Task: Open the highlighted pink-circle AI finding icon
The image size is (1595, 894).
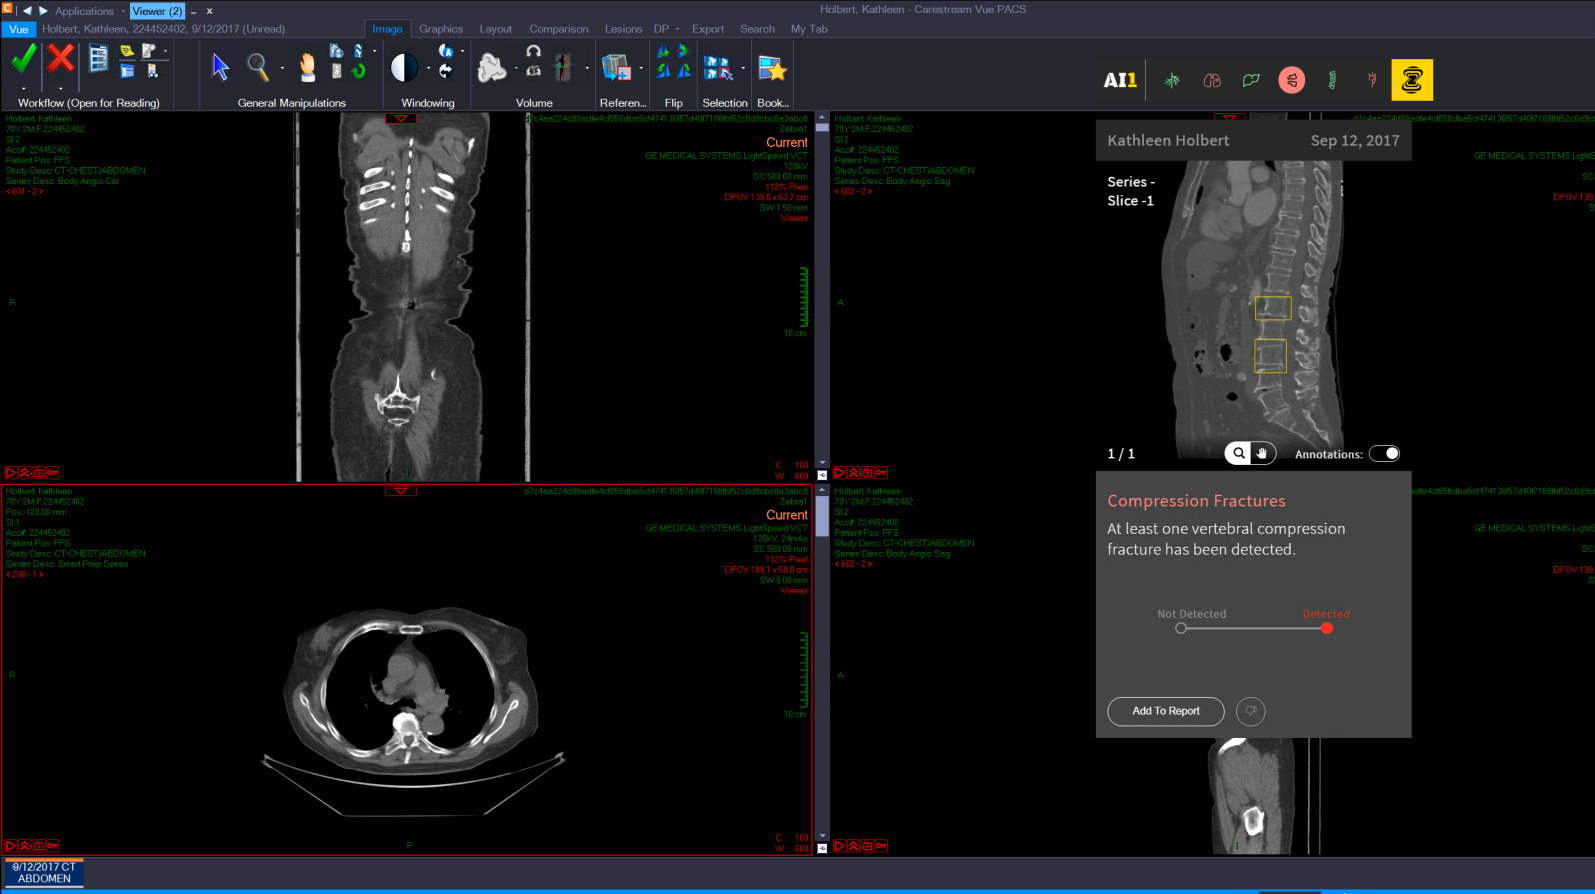Action: click(x=1292, y=80)
